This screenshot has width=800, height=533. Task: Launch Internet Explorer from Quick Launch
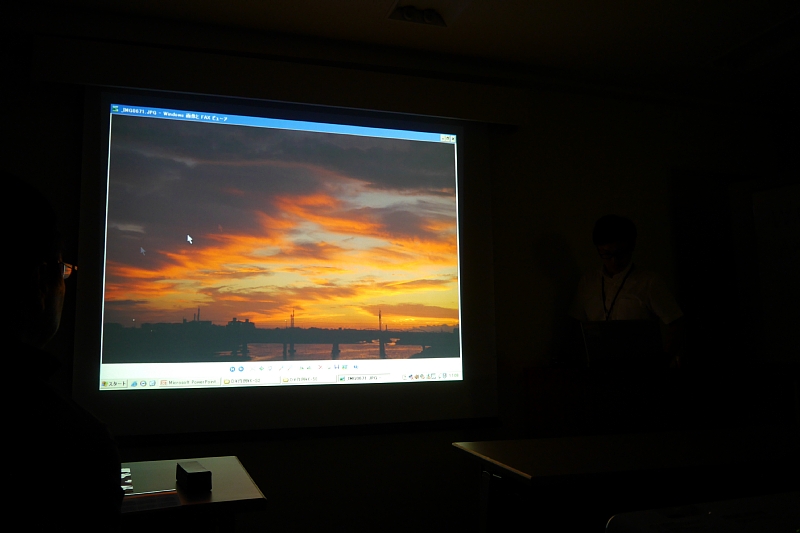pyautogui.click(x=135, y=383)
